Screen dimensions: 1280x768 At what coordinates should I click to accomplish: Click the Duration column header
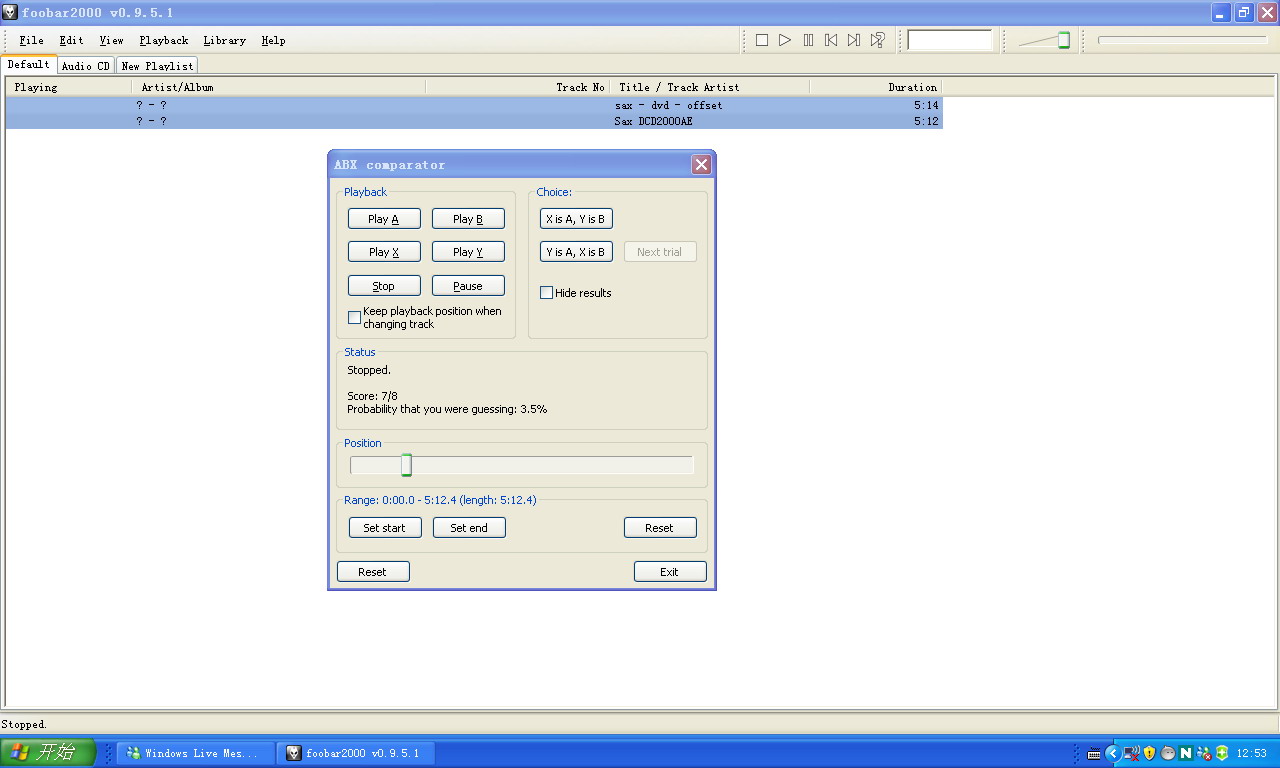tap(876, 87)
